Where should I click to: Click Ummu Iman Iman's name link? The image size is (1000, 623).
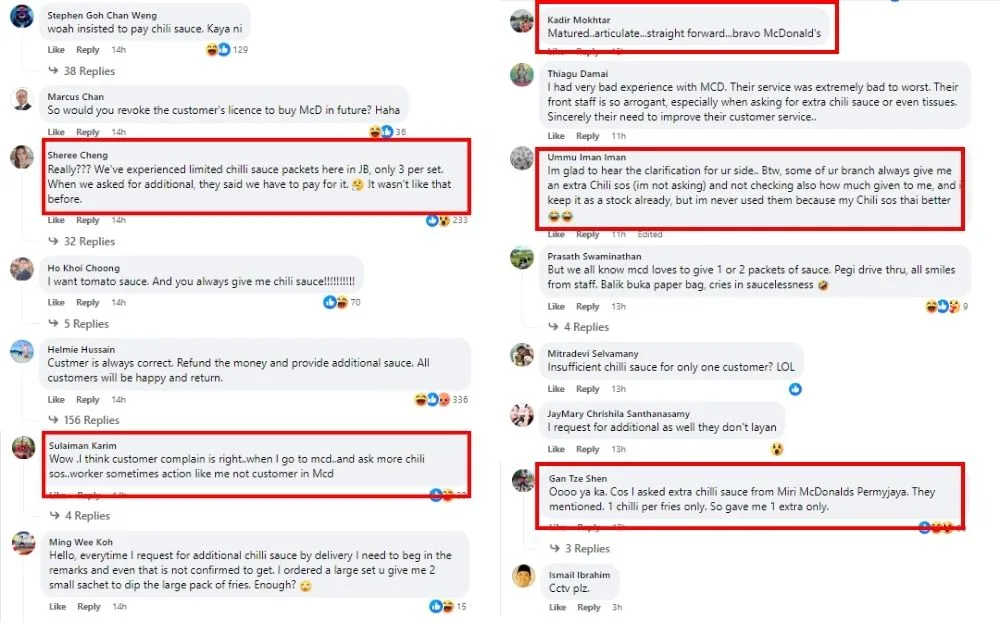point(587,157)
